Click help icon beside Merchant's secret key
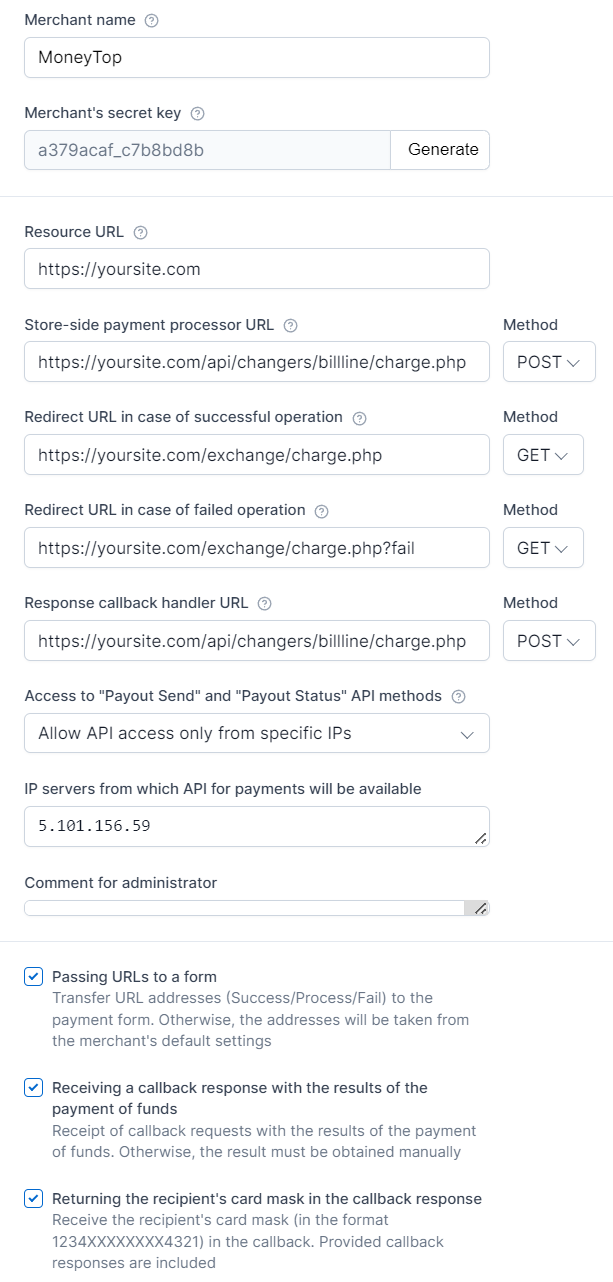The width and height of the screenshot is (613, 1282). point(197,114)
